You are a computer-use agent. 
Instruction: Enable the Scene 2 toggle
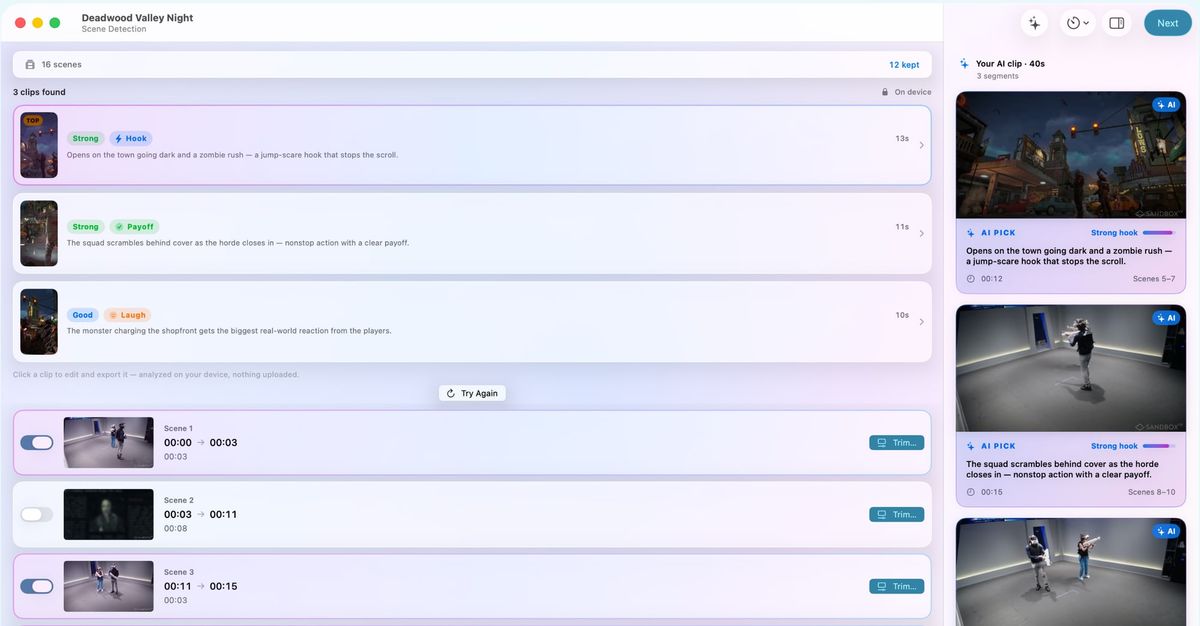36,514
